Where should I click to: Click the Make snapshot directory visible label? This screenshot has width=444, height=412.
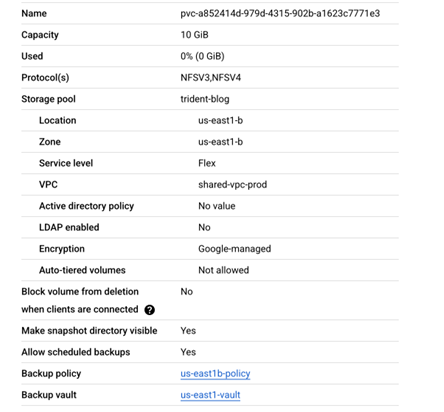[89, 331]
